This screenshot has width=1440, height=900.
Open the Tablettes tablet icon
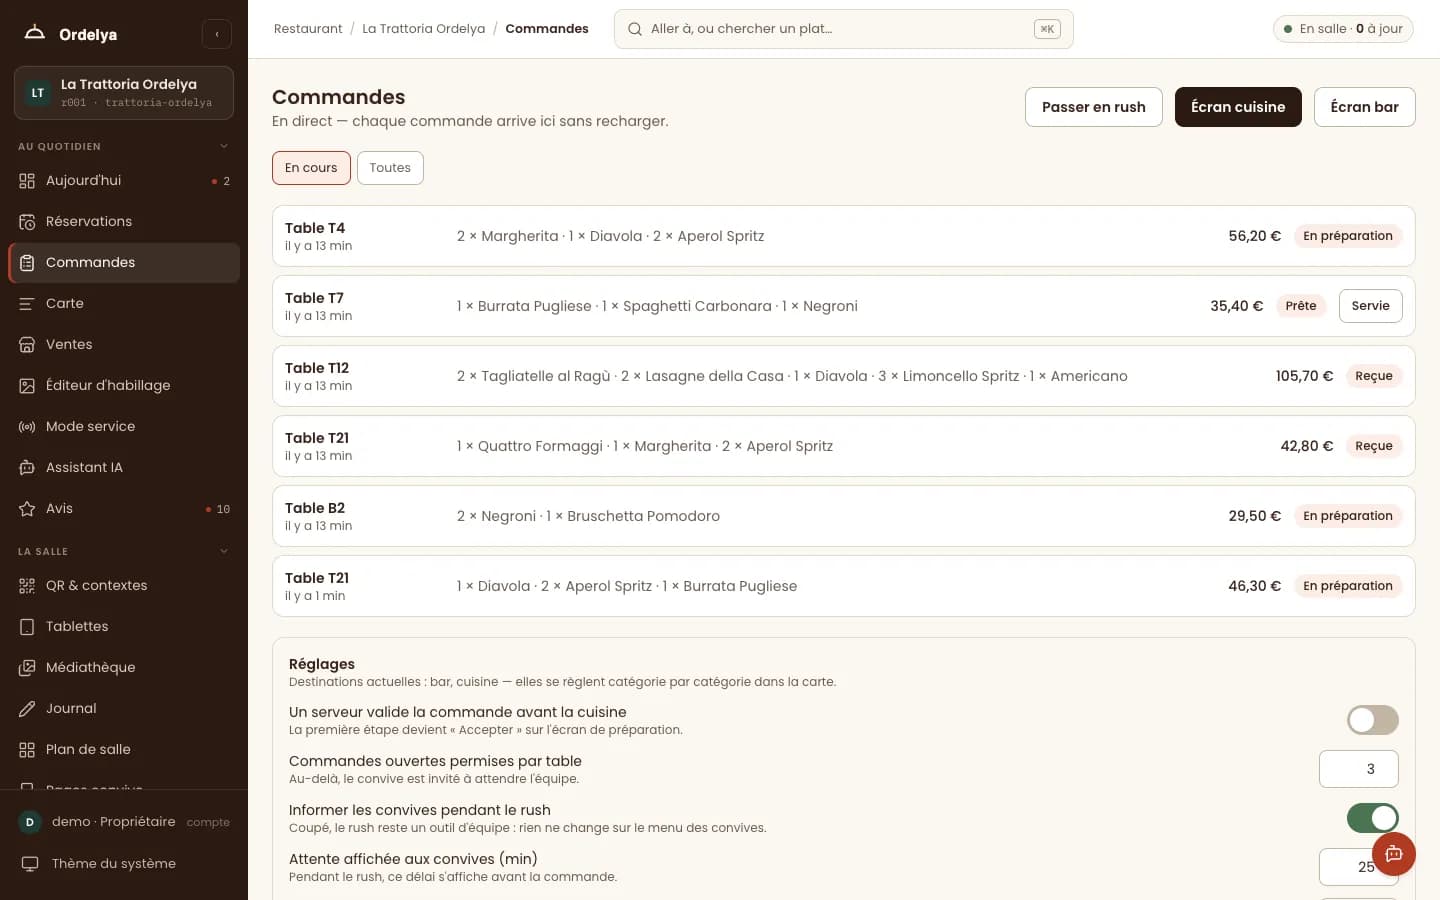pos(27,627)
